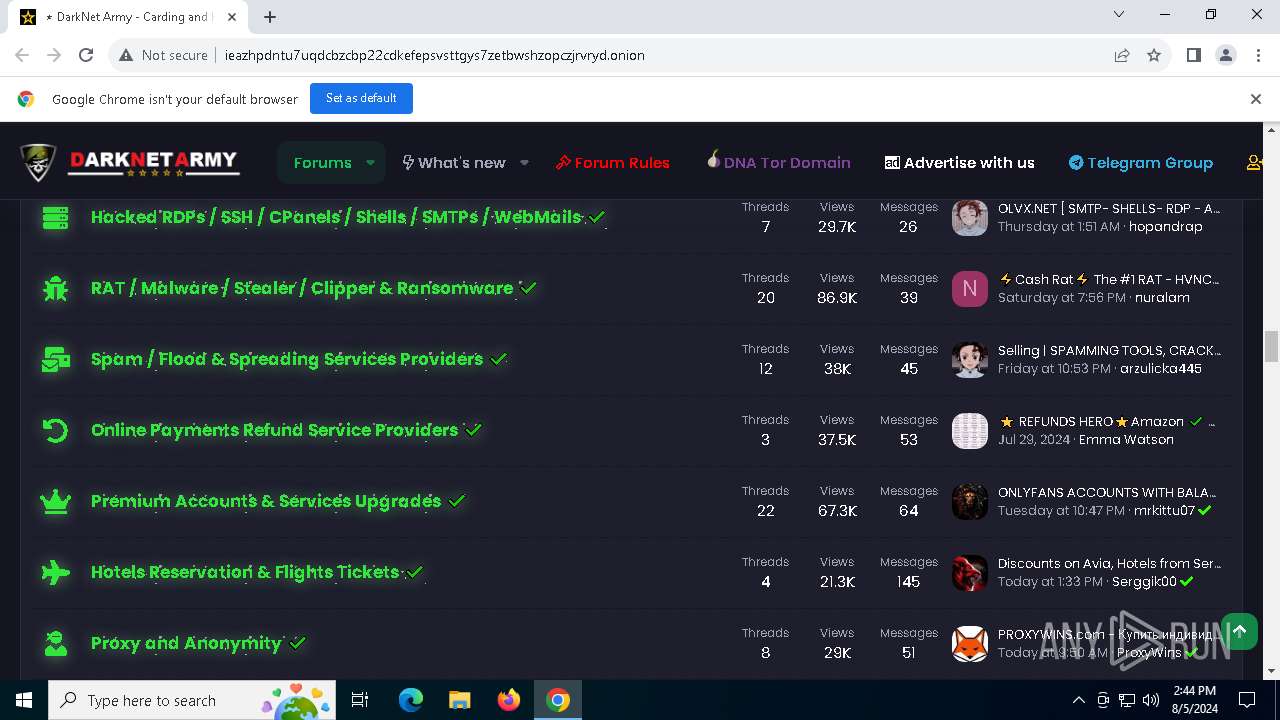Screen dimensions: 1280x720
Task: Open the Forum Rules menu item
Action: click(612, 163)
